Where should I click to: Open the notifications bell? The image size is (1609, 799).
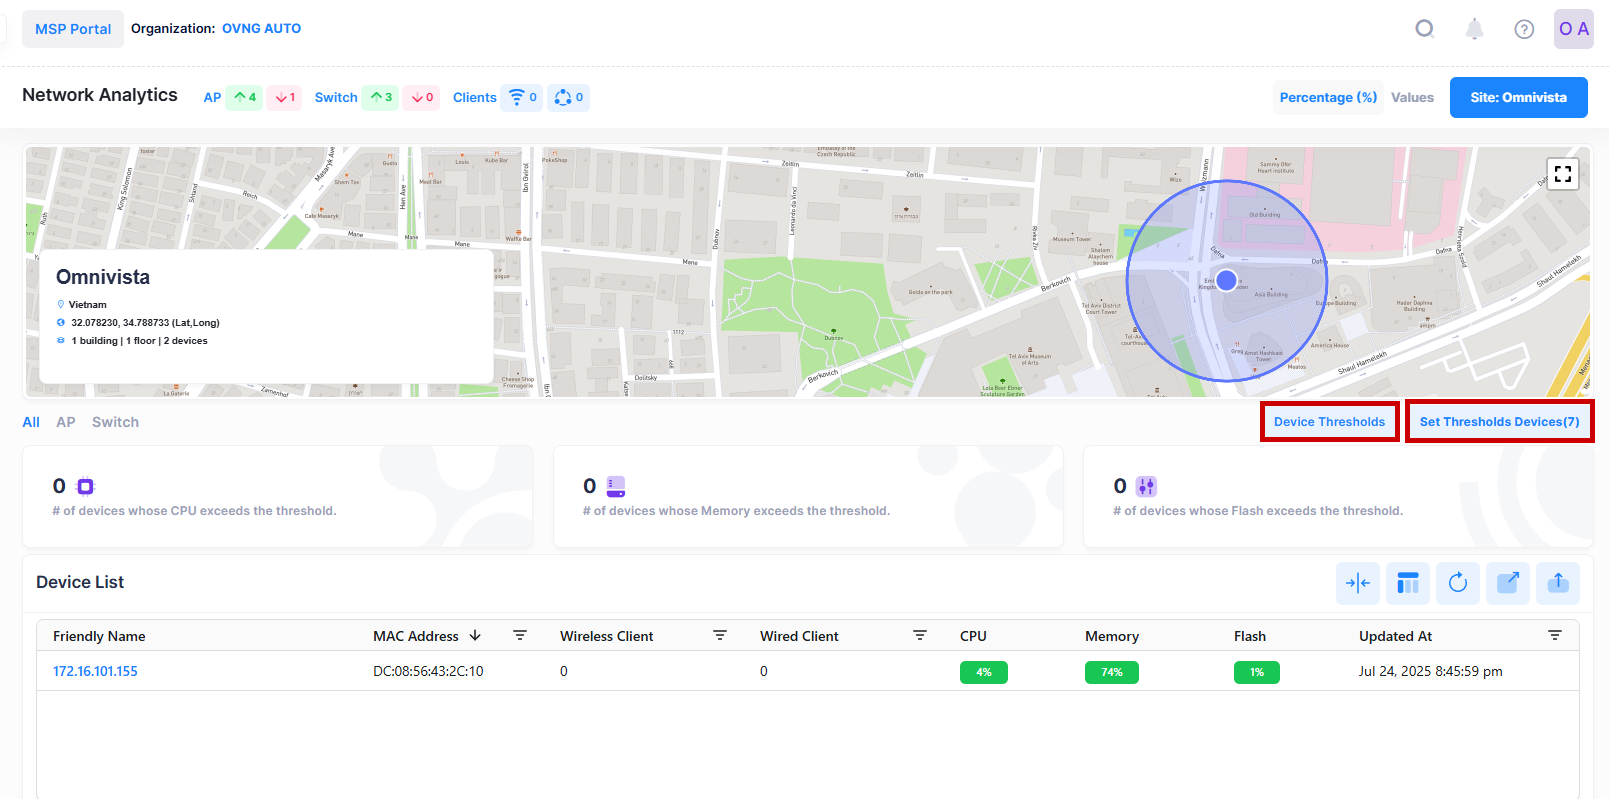(1474, 29)
